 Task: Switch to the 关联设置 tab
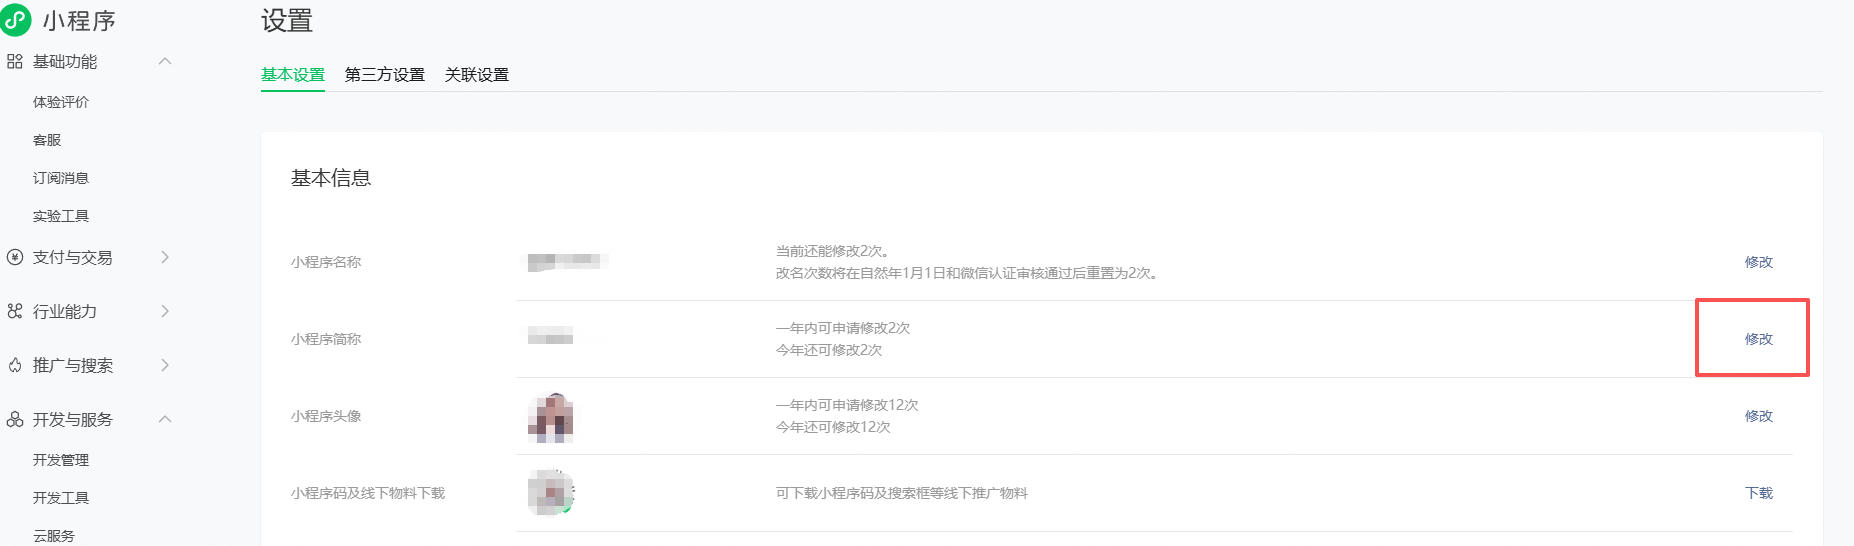pos(477,75)
